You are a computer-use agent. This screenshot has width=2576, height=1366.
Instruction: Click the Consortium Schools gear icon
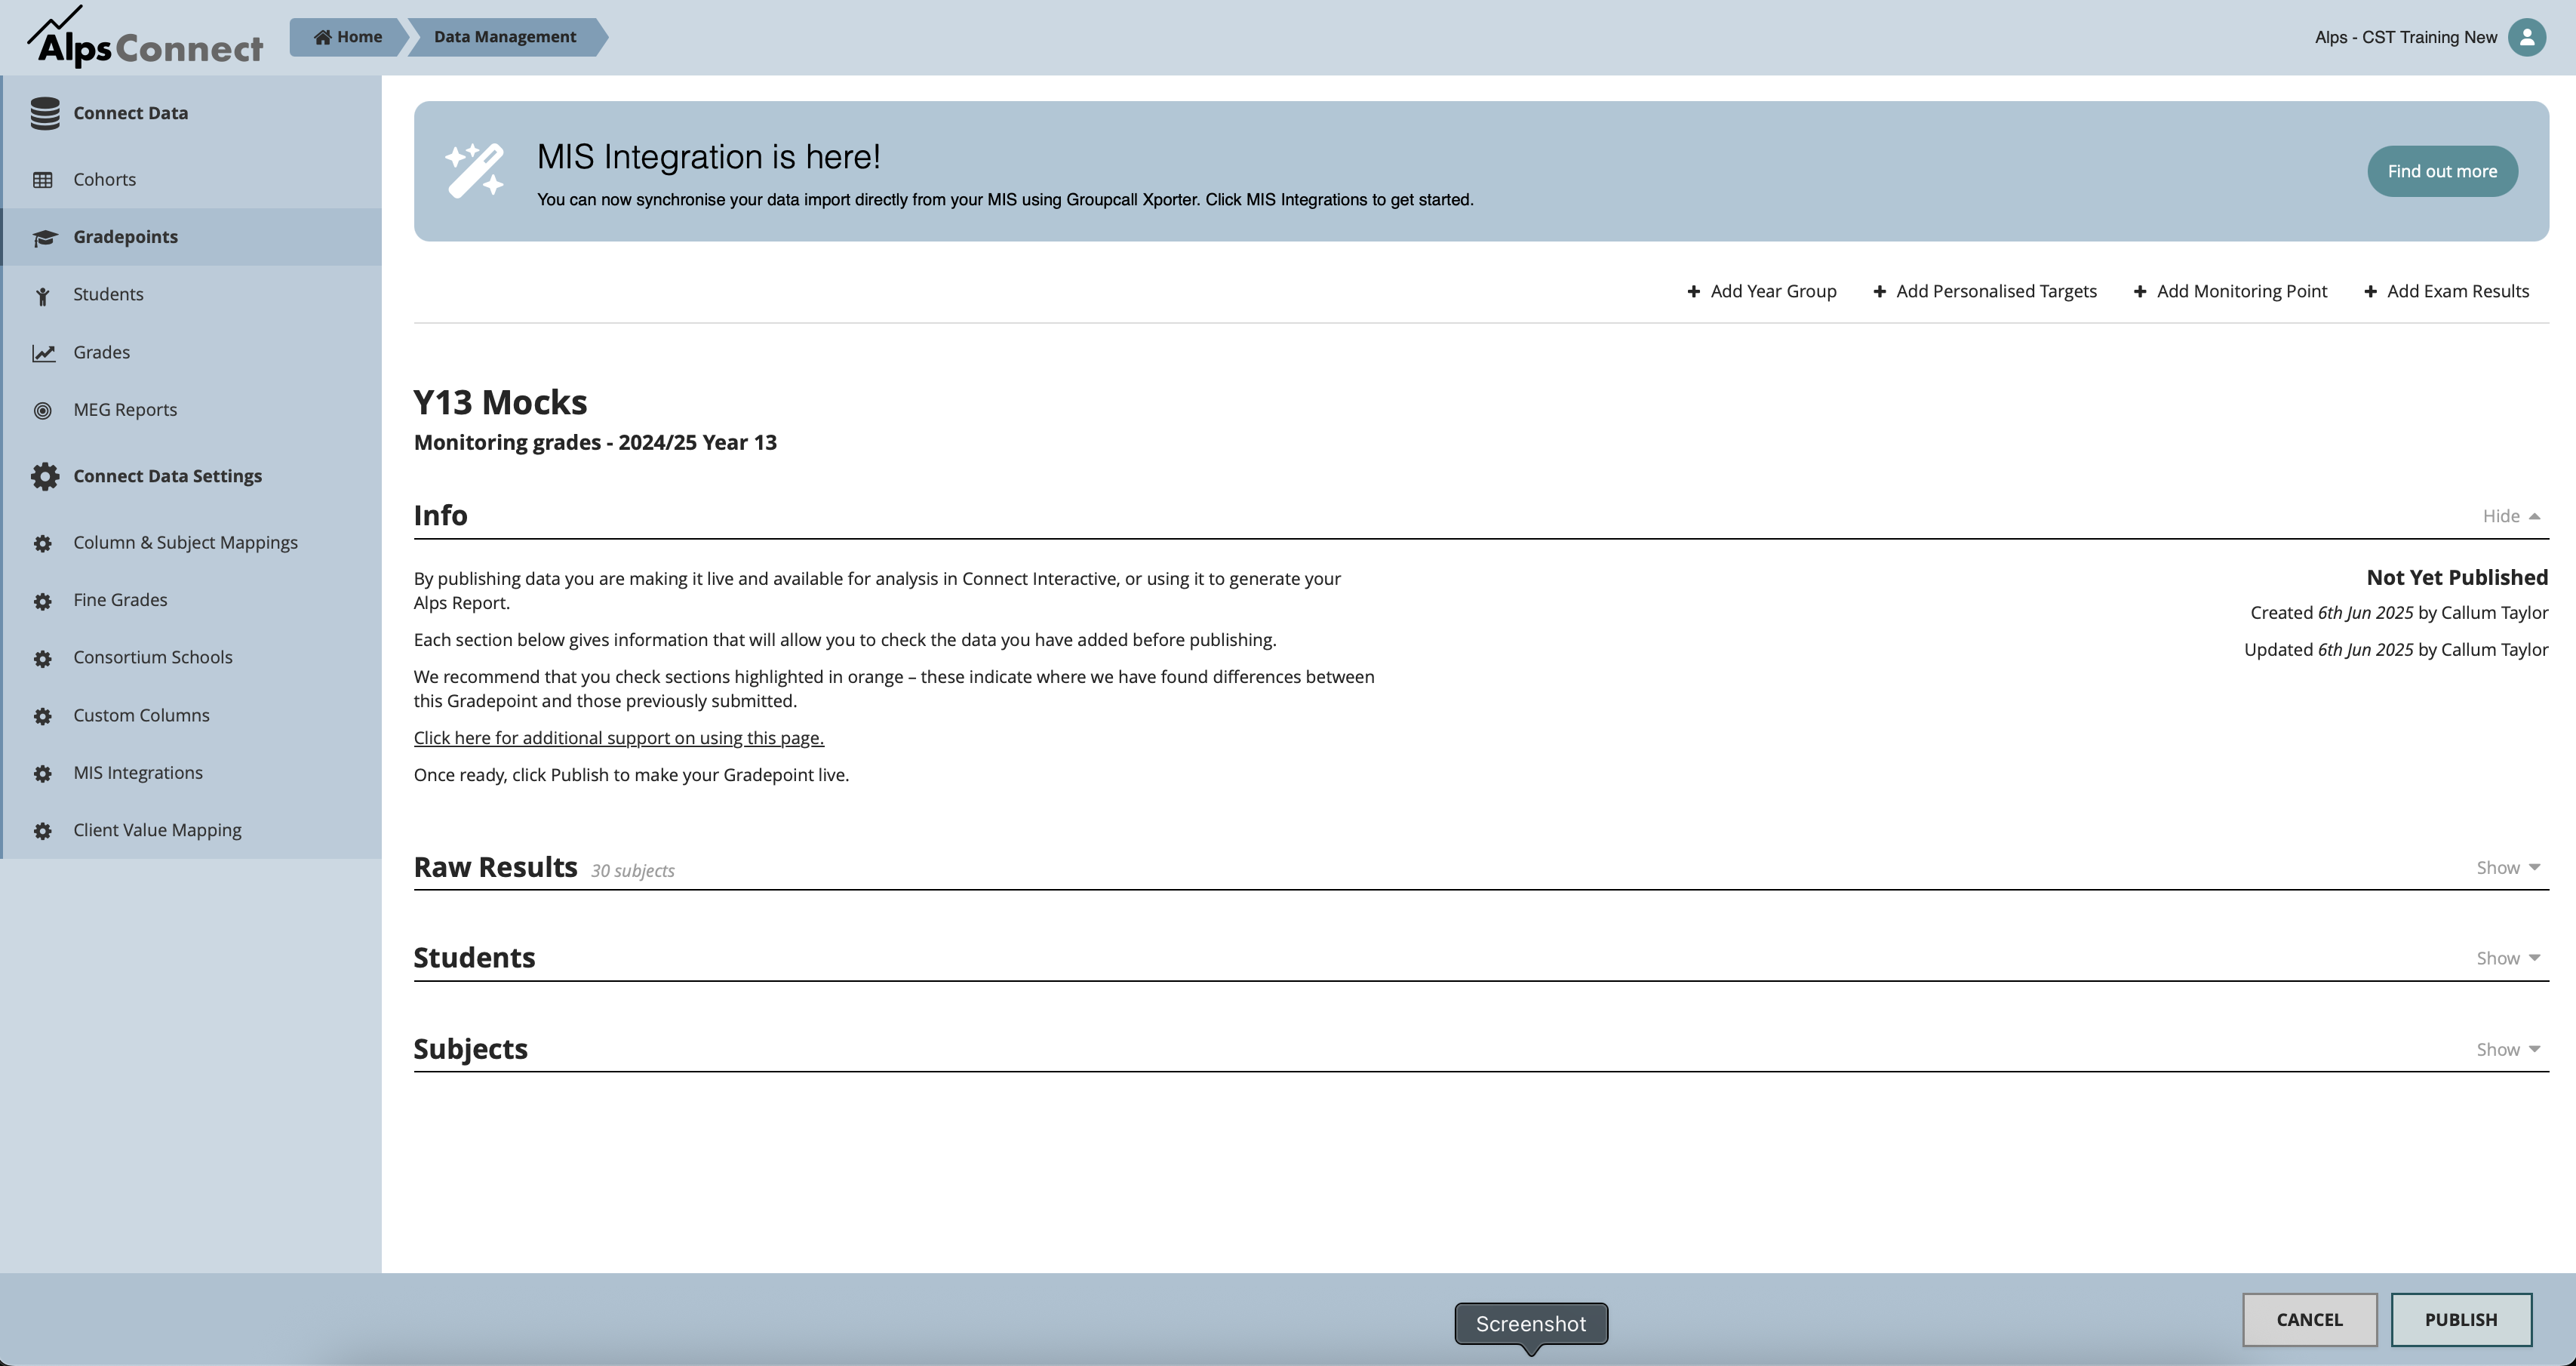tap(43, 659)
